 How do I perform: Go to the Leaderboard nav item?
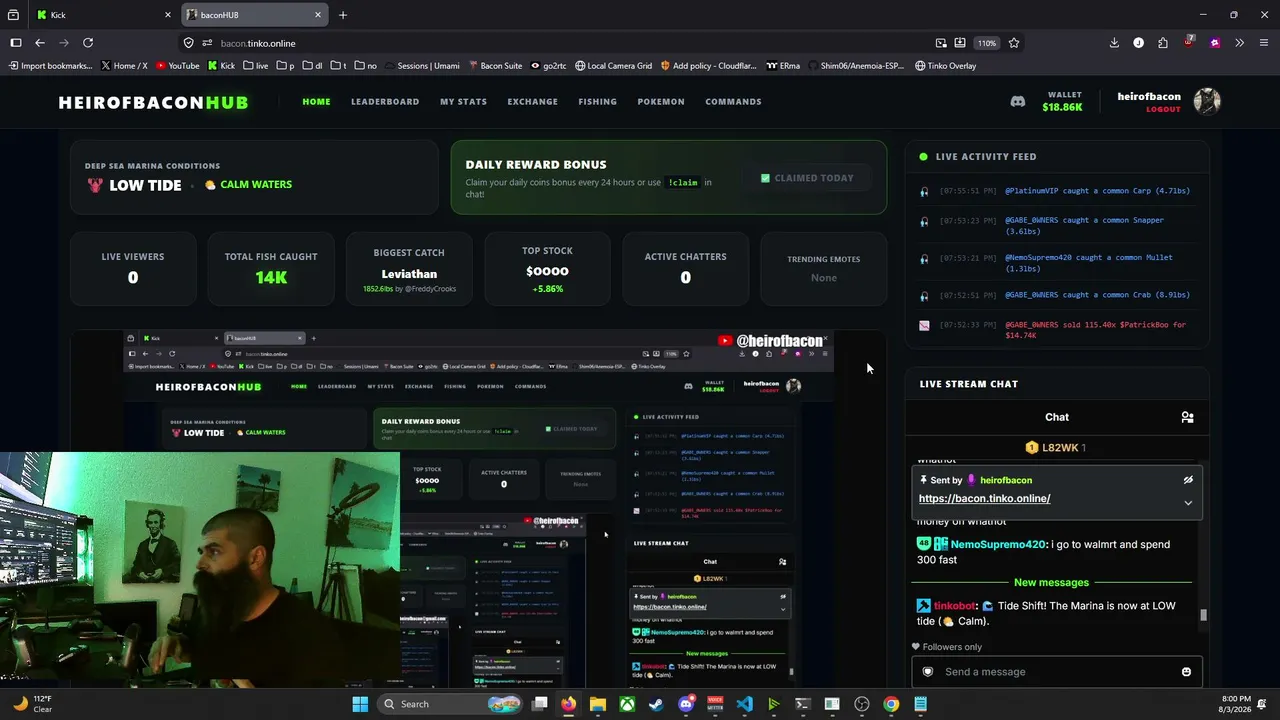[385, 101]
